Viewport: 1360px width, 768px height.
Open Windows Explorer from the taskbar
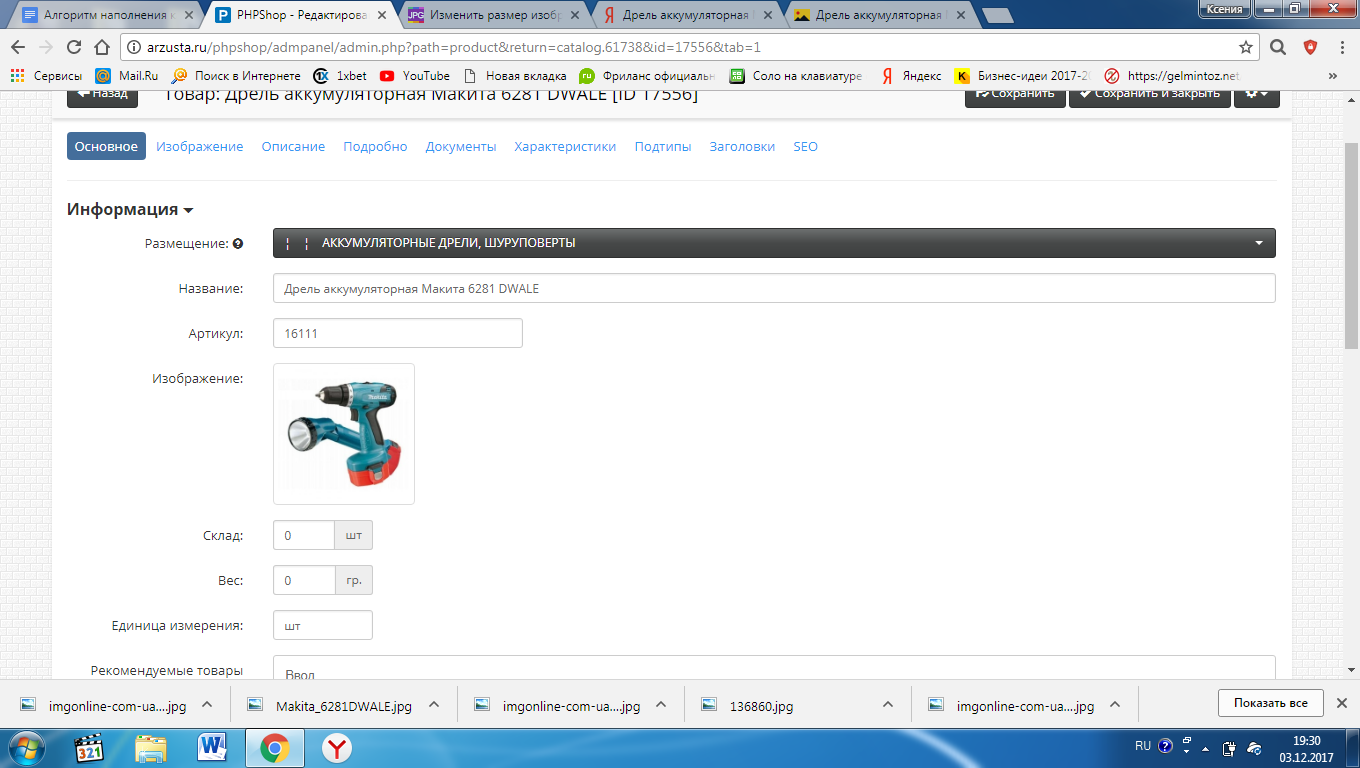tap(151, 747)
